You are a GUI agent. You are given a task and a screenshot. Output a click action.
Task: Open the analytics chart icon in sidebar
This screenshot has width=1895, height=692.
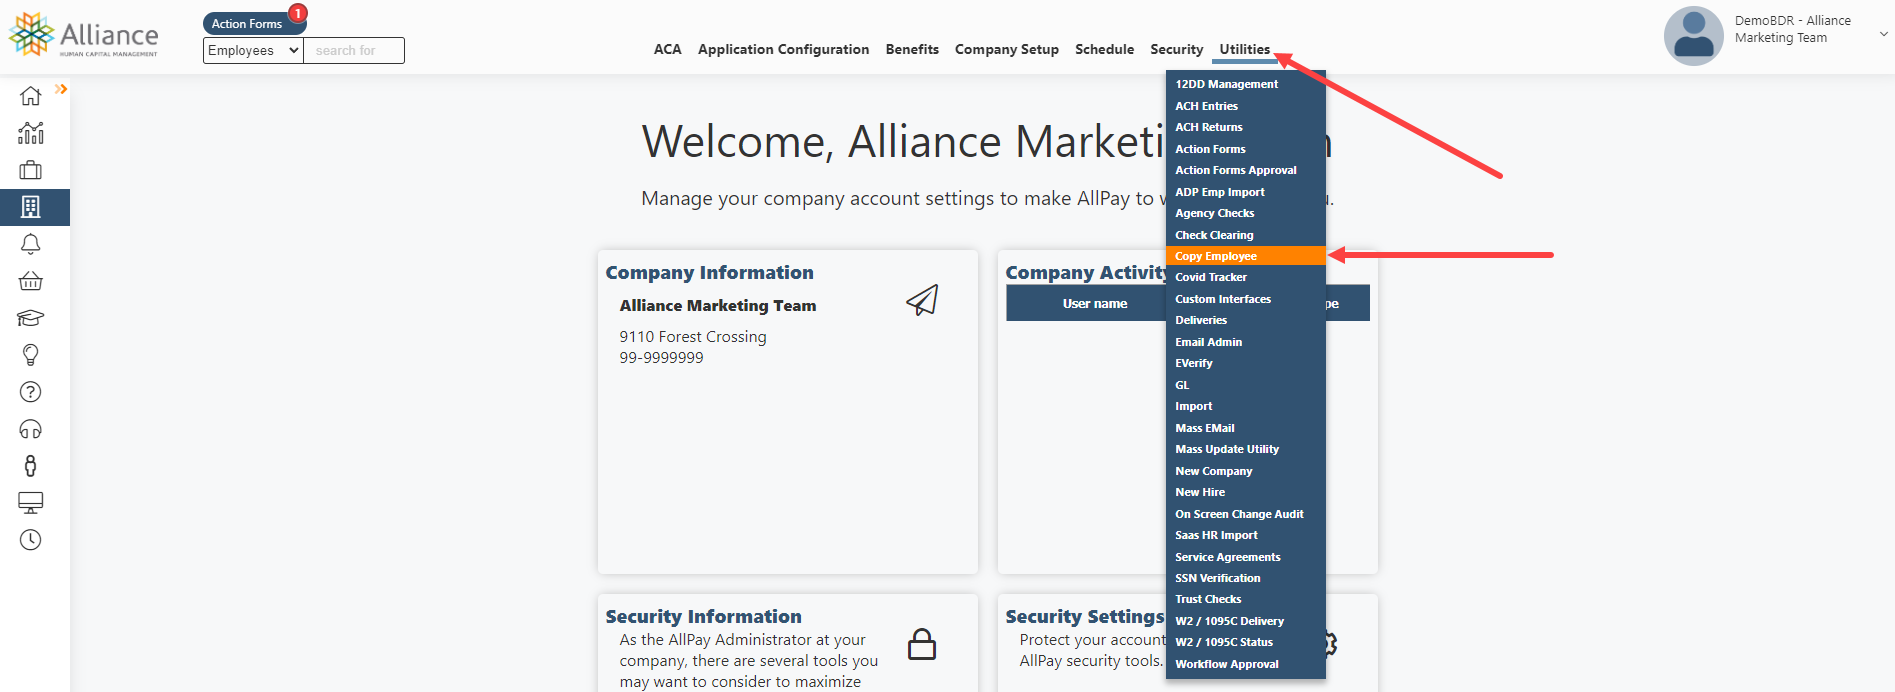pyautogui.click(x=31, y=133)
